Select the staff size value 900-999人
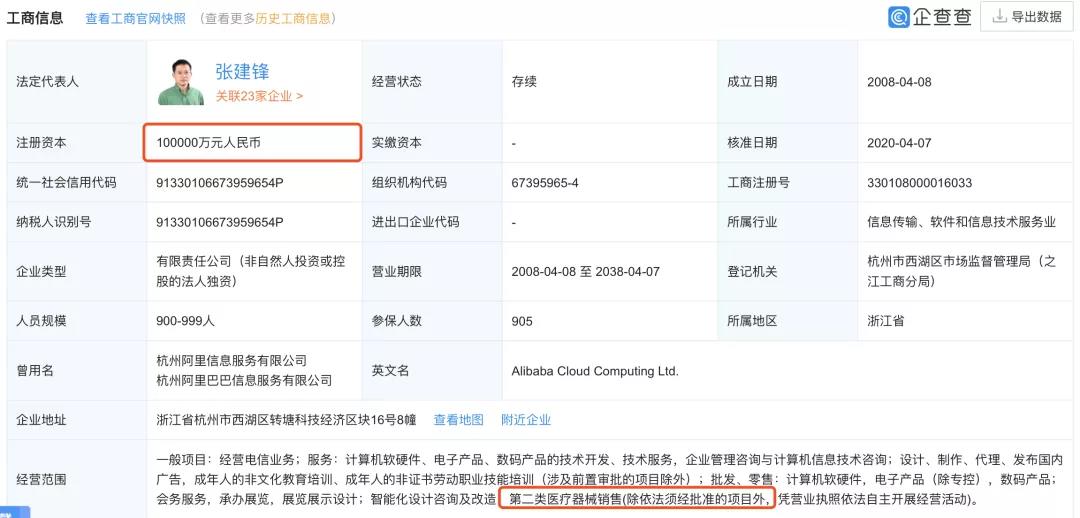Screen dimensions: 1080x518 (x=186, y=321)
